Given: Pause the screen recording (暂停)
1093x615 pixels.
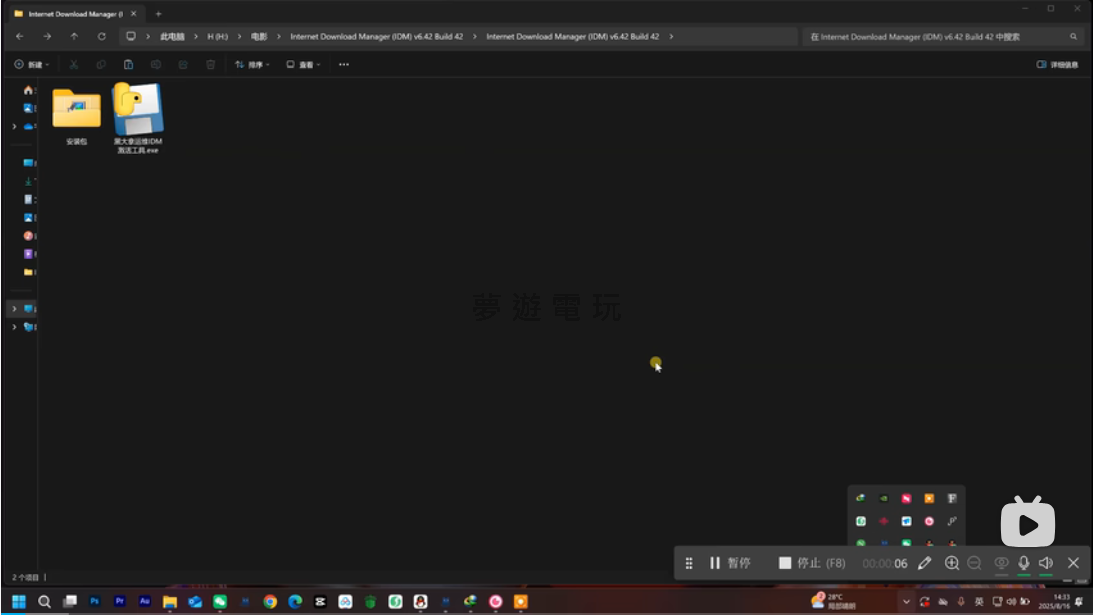Looking at the screenshot, I should click(730, 563).
